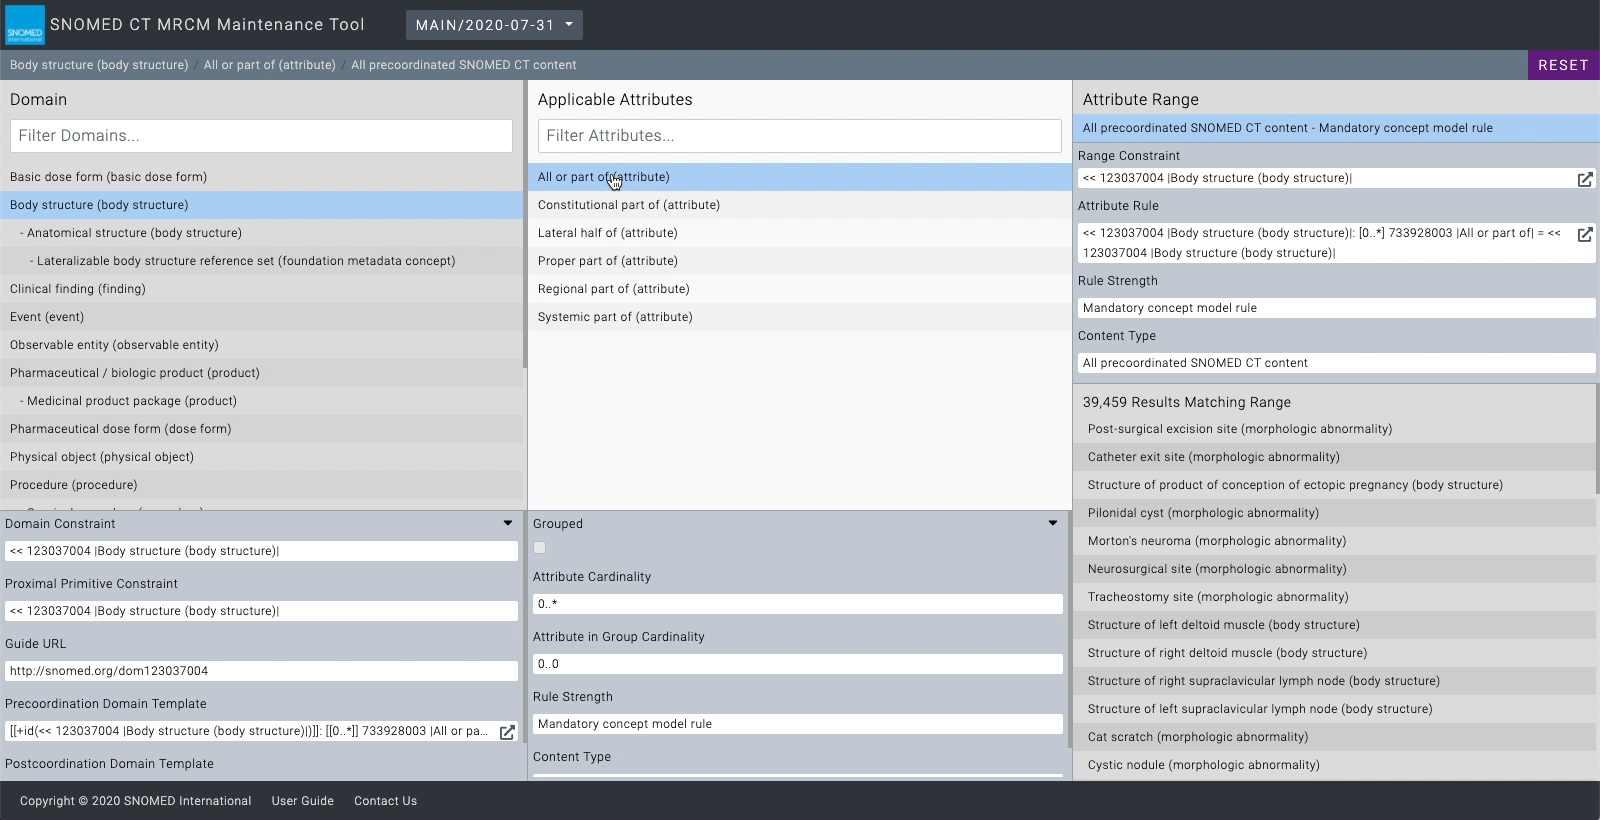Select Anatomical structure sub-domain
Image resolution: width=1600 pixels, height=820 pixels.
(x=261, y=233)
